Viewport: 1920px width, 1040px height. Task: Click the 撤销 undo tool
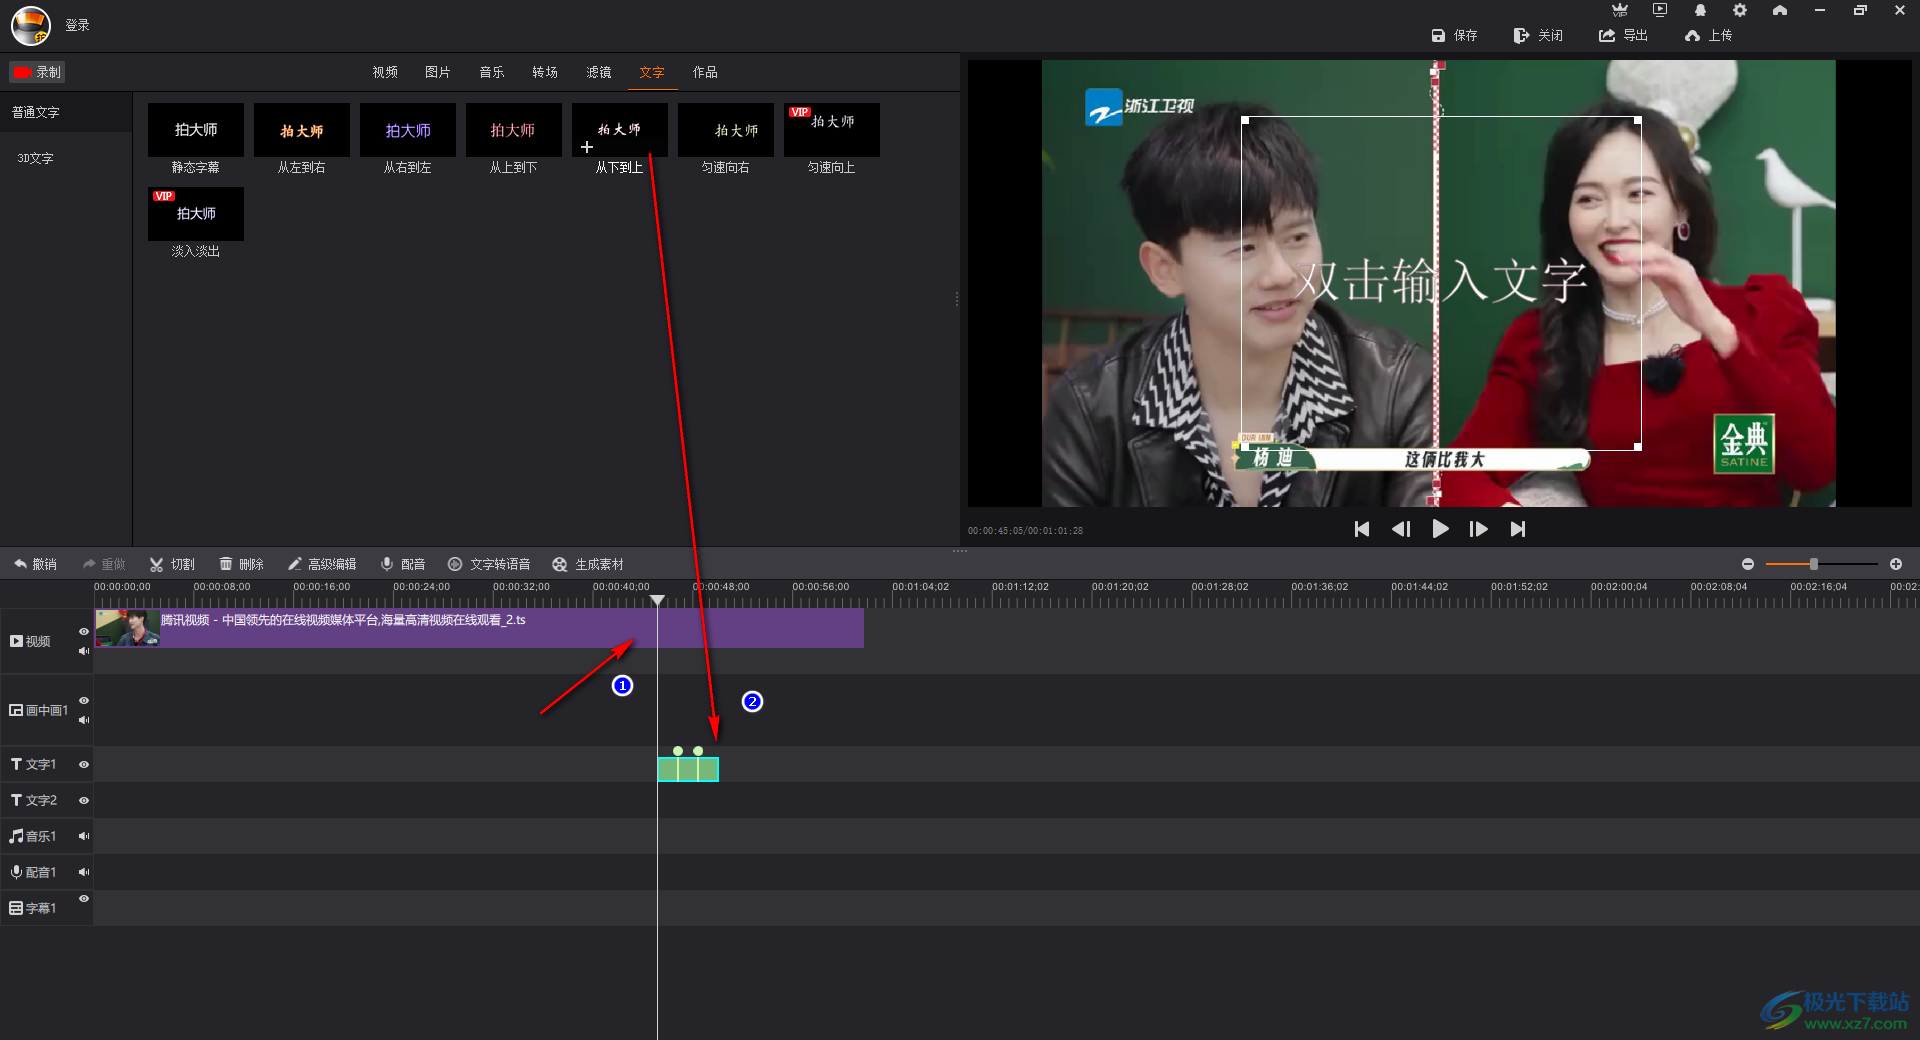click(x=35, y=564)
